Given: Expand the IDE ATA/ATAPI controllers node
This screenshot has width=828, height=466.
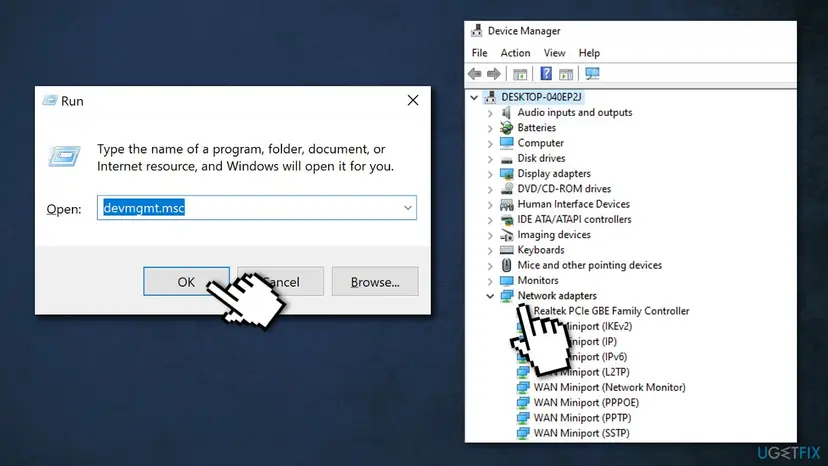Looking at the screenshot, I should [x=490, y=220].
